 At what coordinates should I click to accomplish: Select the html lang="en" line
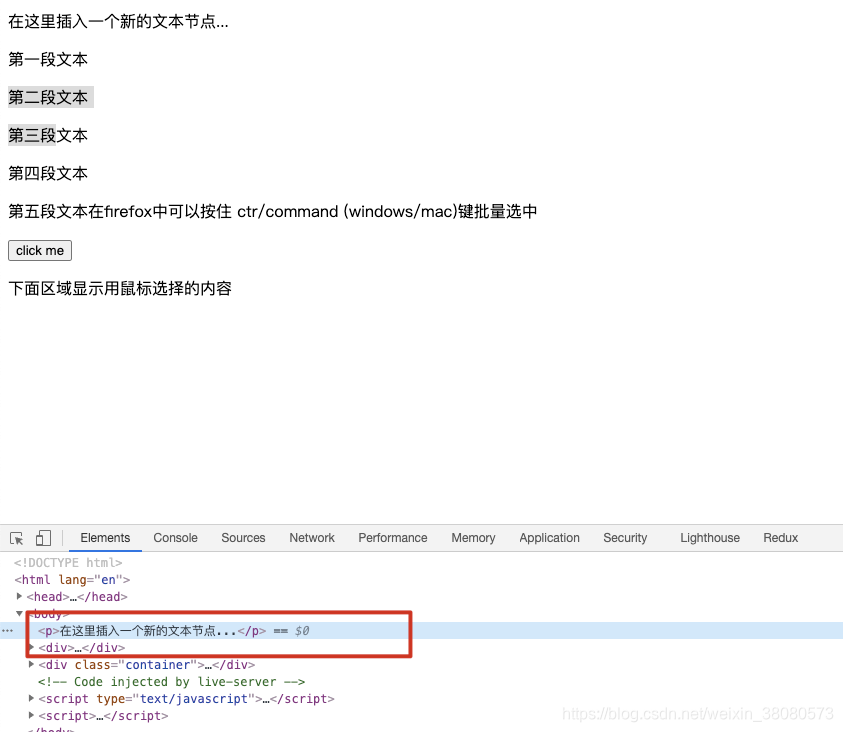tap(73, 580)
